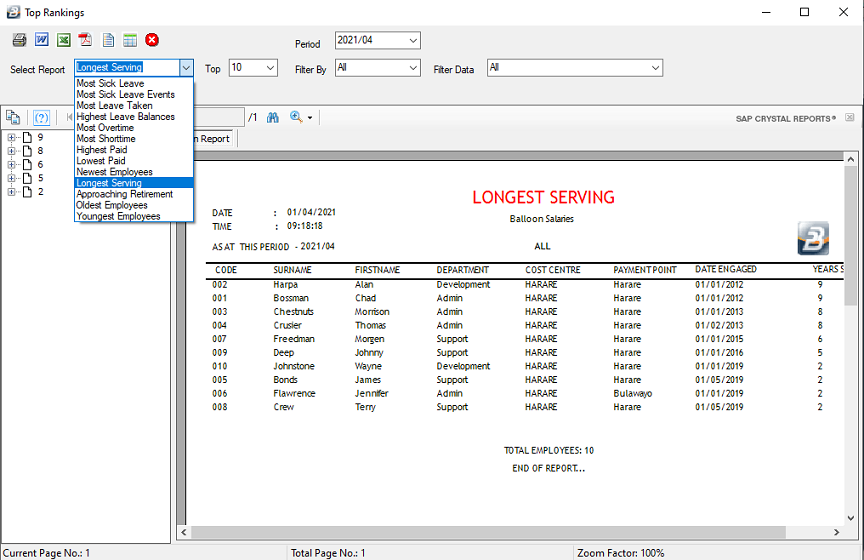This screenshot has width=864, height=560.
Task: Click Bulawayo payment point cell
Action: tap(633, 394)
